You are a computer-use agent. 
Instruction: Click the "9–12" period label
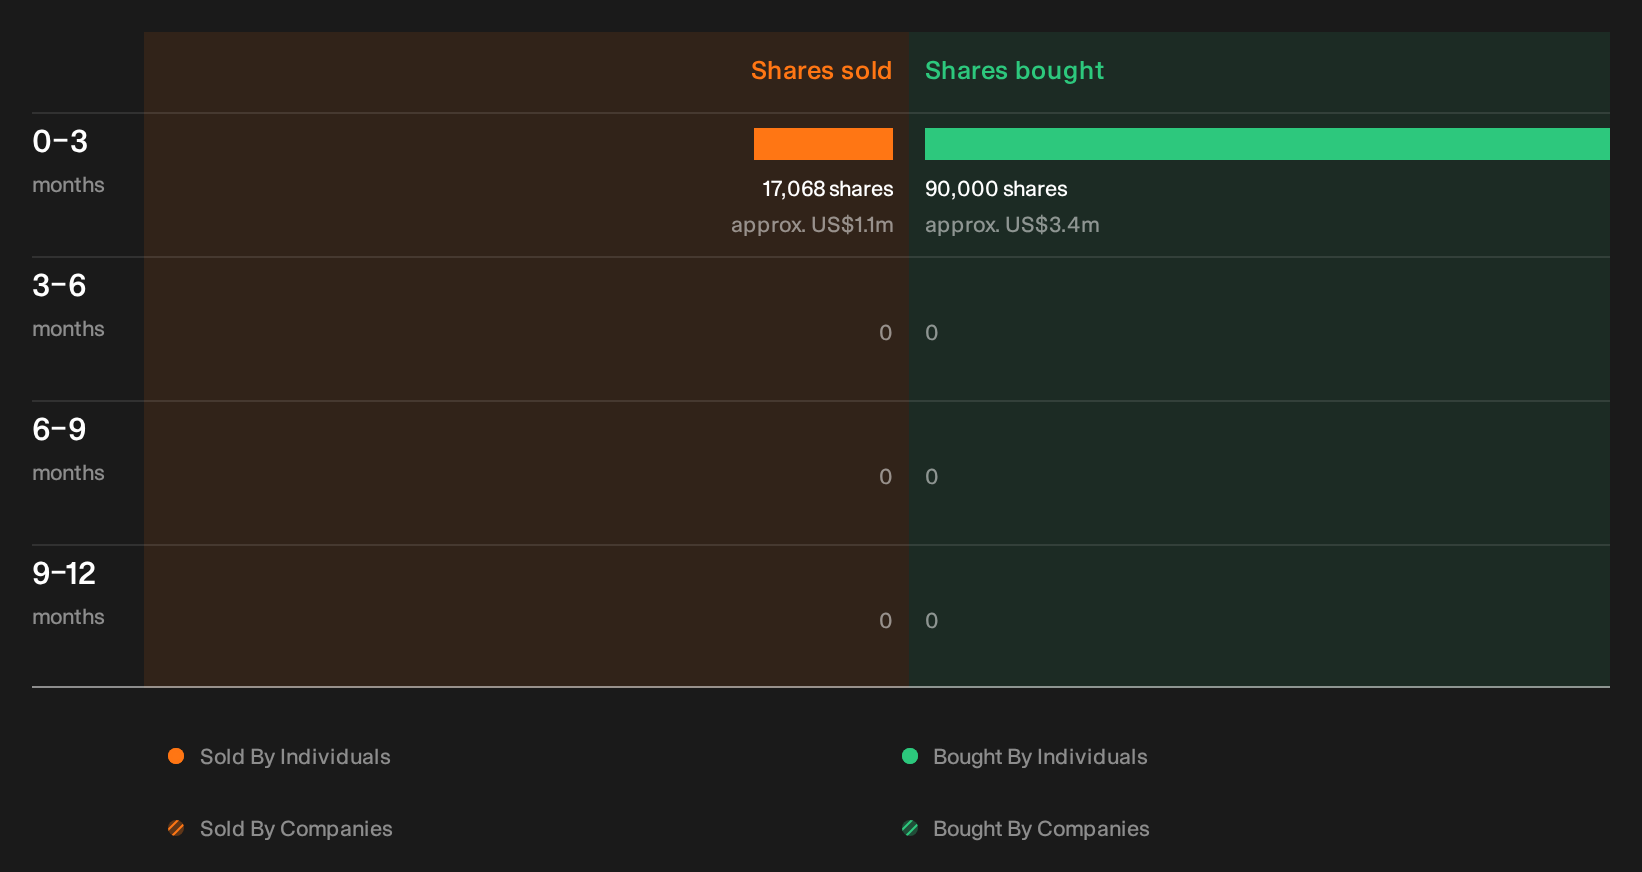(x=64, y=574)
